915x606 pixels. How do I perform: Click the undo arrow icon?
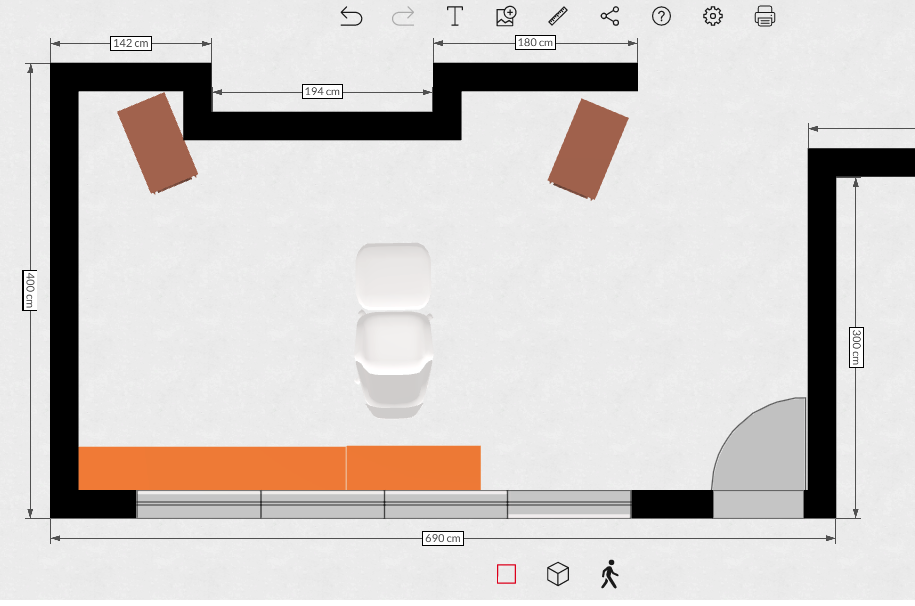click(x=351, y=16)
